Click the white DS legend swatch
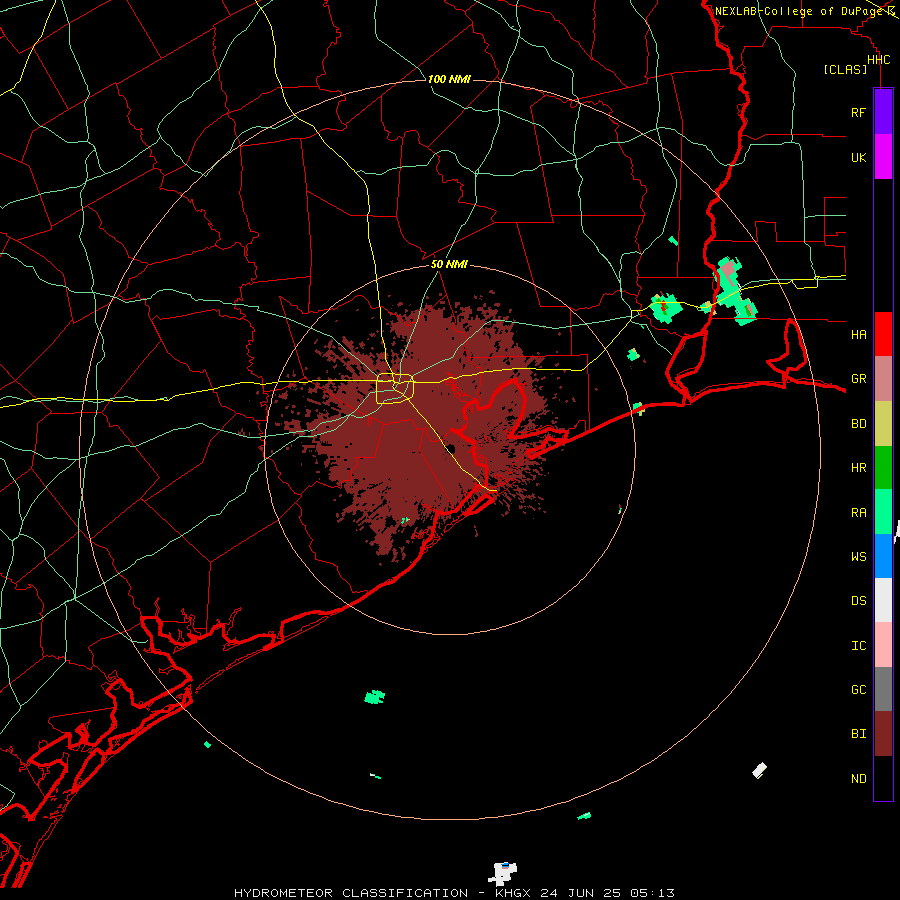Screen dimensions: 900x900 (883, 600)
